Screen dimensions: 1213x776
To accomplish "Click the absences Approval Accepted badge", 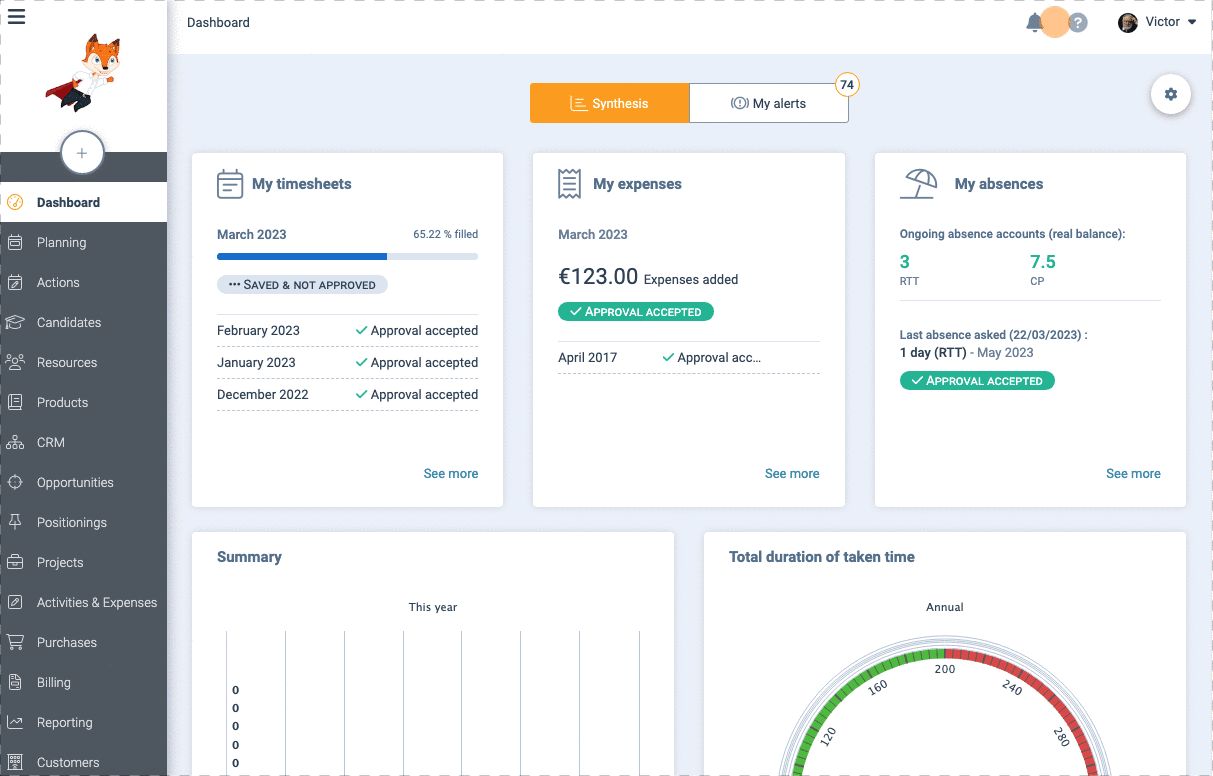I will click(x=977, y=381).
